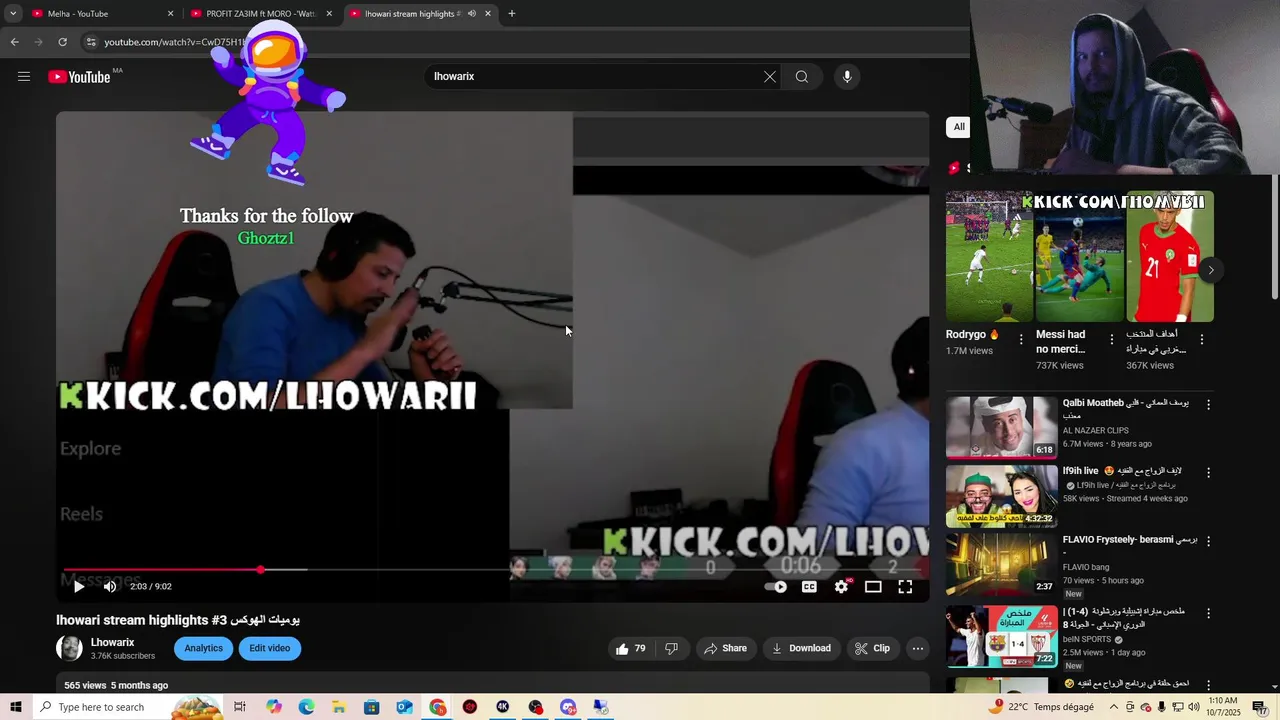The width and height of the screenshot is (1280, 720).
Task: Launch Microsoft Edge from the taskbar
Action: [x=306, y=707]
